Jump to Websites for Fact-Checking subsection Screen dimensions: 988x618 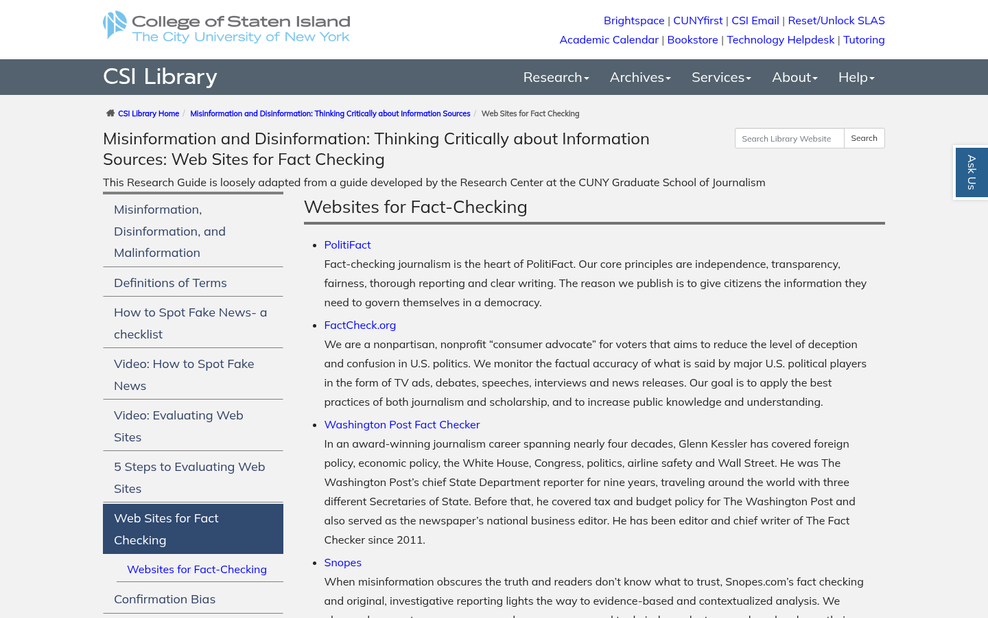pos(197,569)
